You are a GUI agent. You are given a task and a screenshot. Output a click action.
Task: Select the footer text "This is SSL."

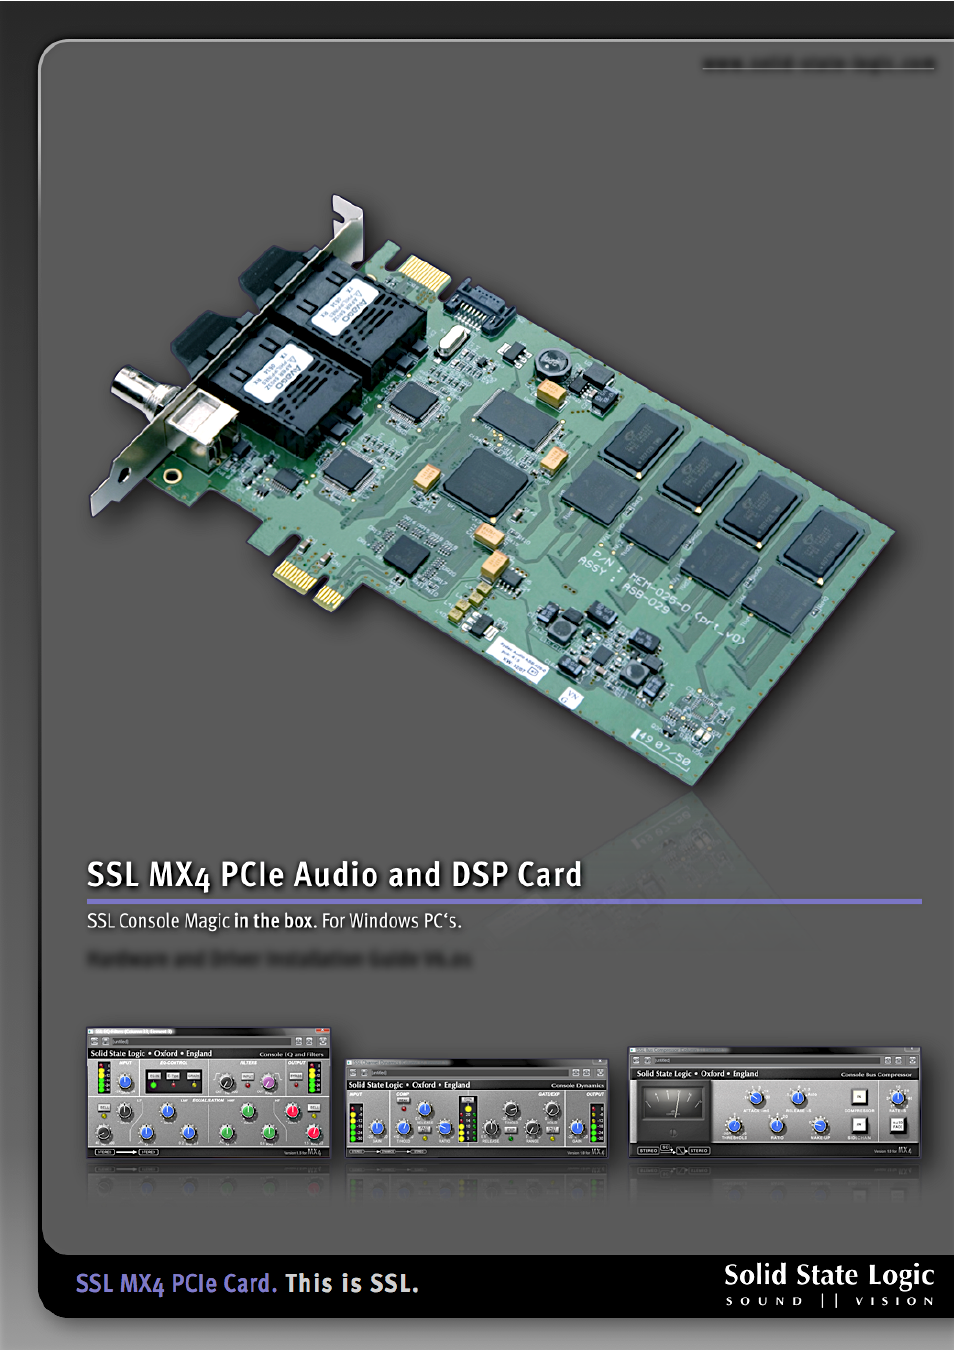click(352, 1283)
